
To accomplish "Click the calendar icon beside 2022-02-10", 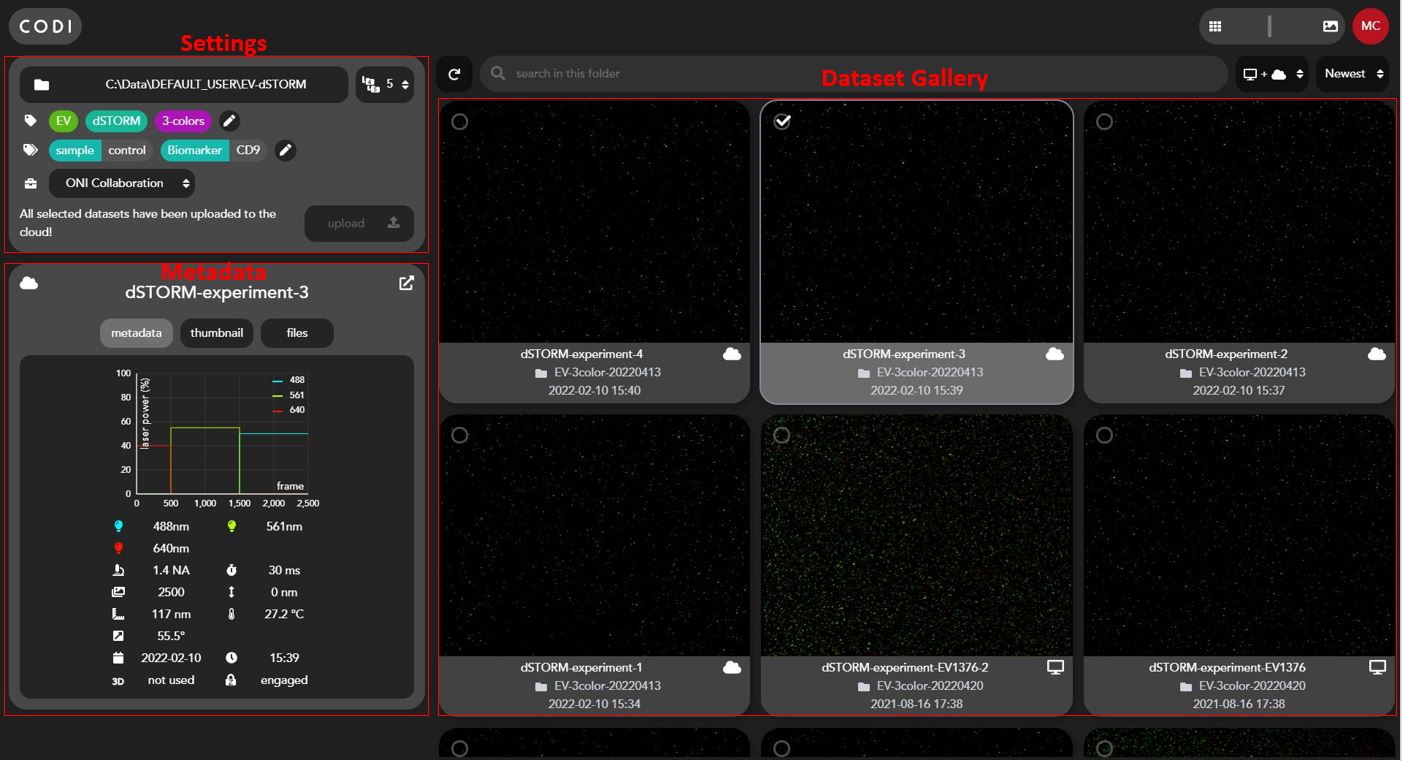I will (x=119, y=659).
